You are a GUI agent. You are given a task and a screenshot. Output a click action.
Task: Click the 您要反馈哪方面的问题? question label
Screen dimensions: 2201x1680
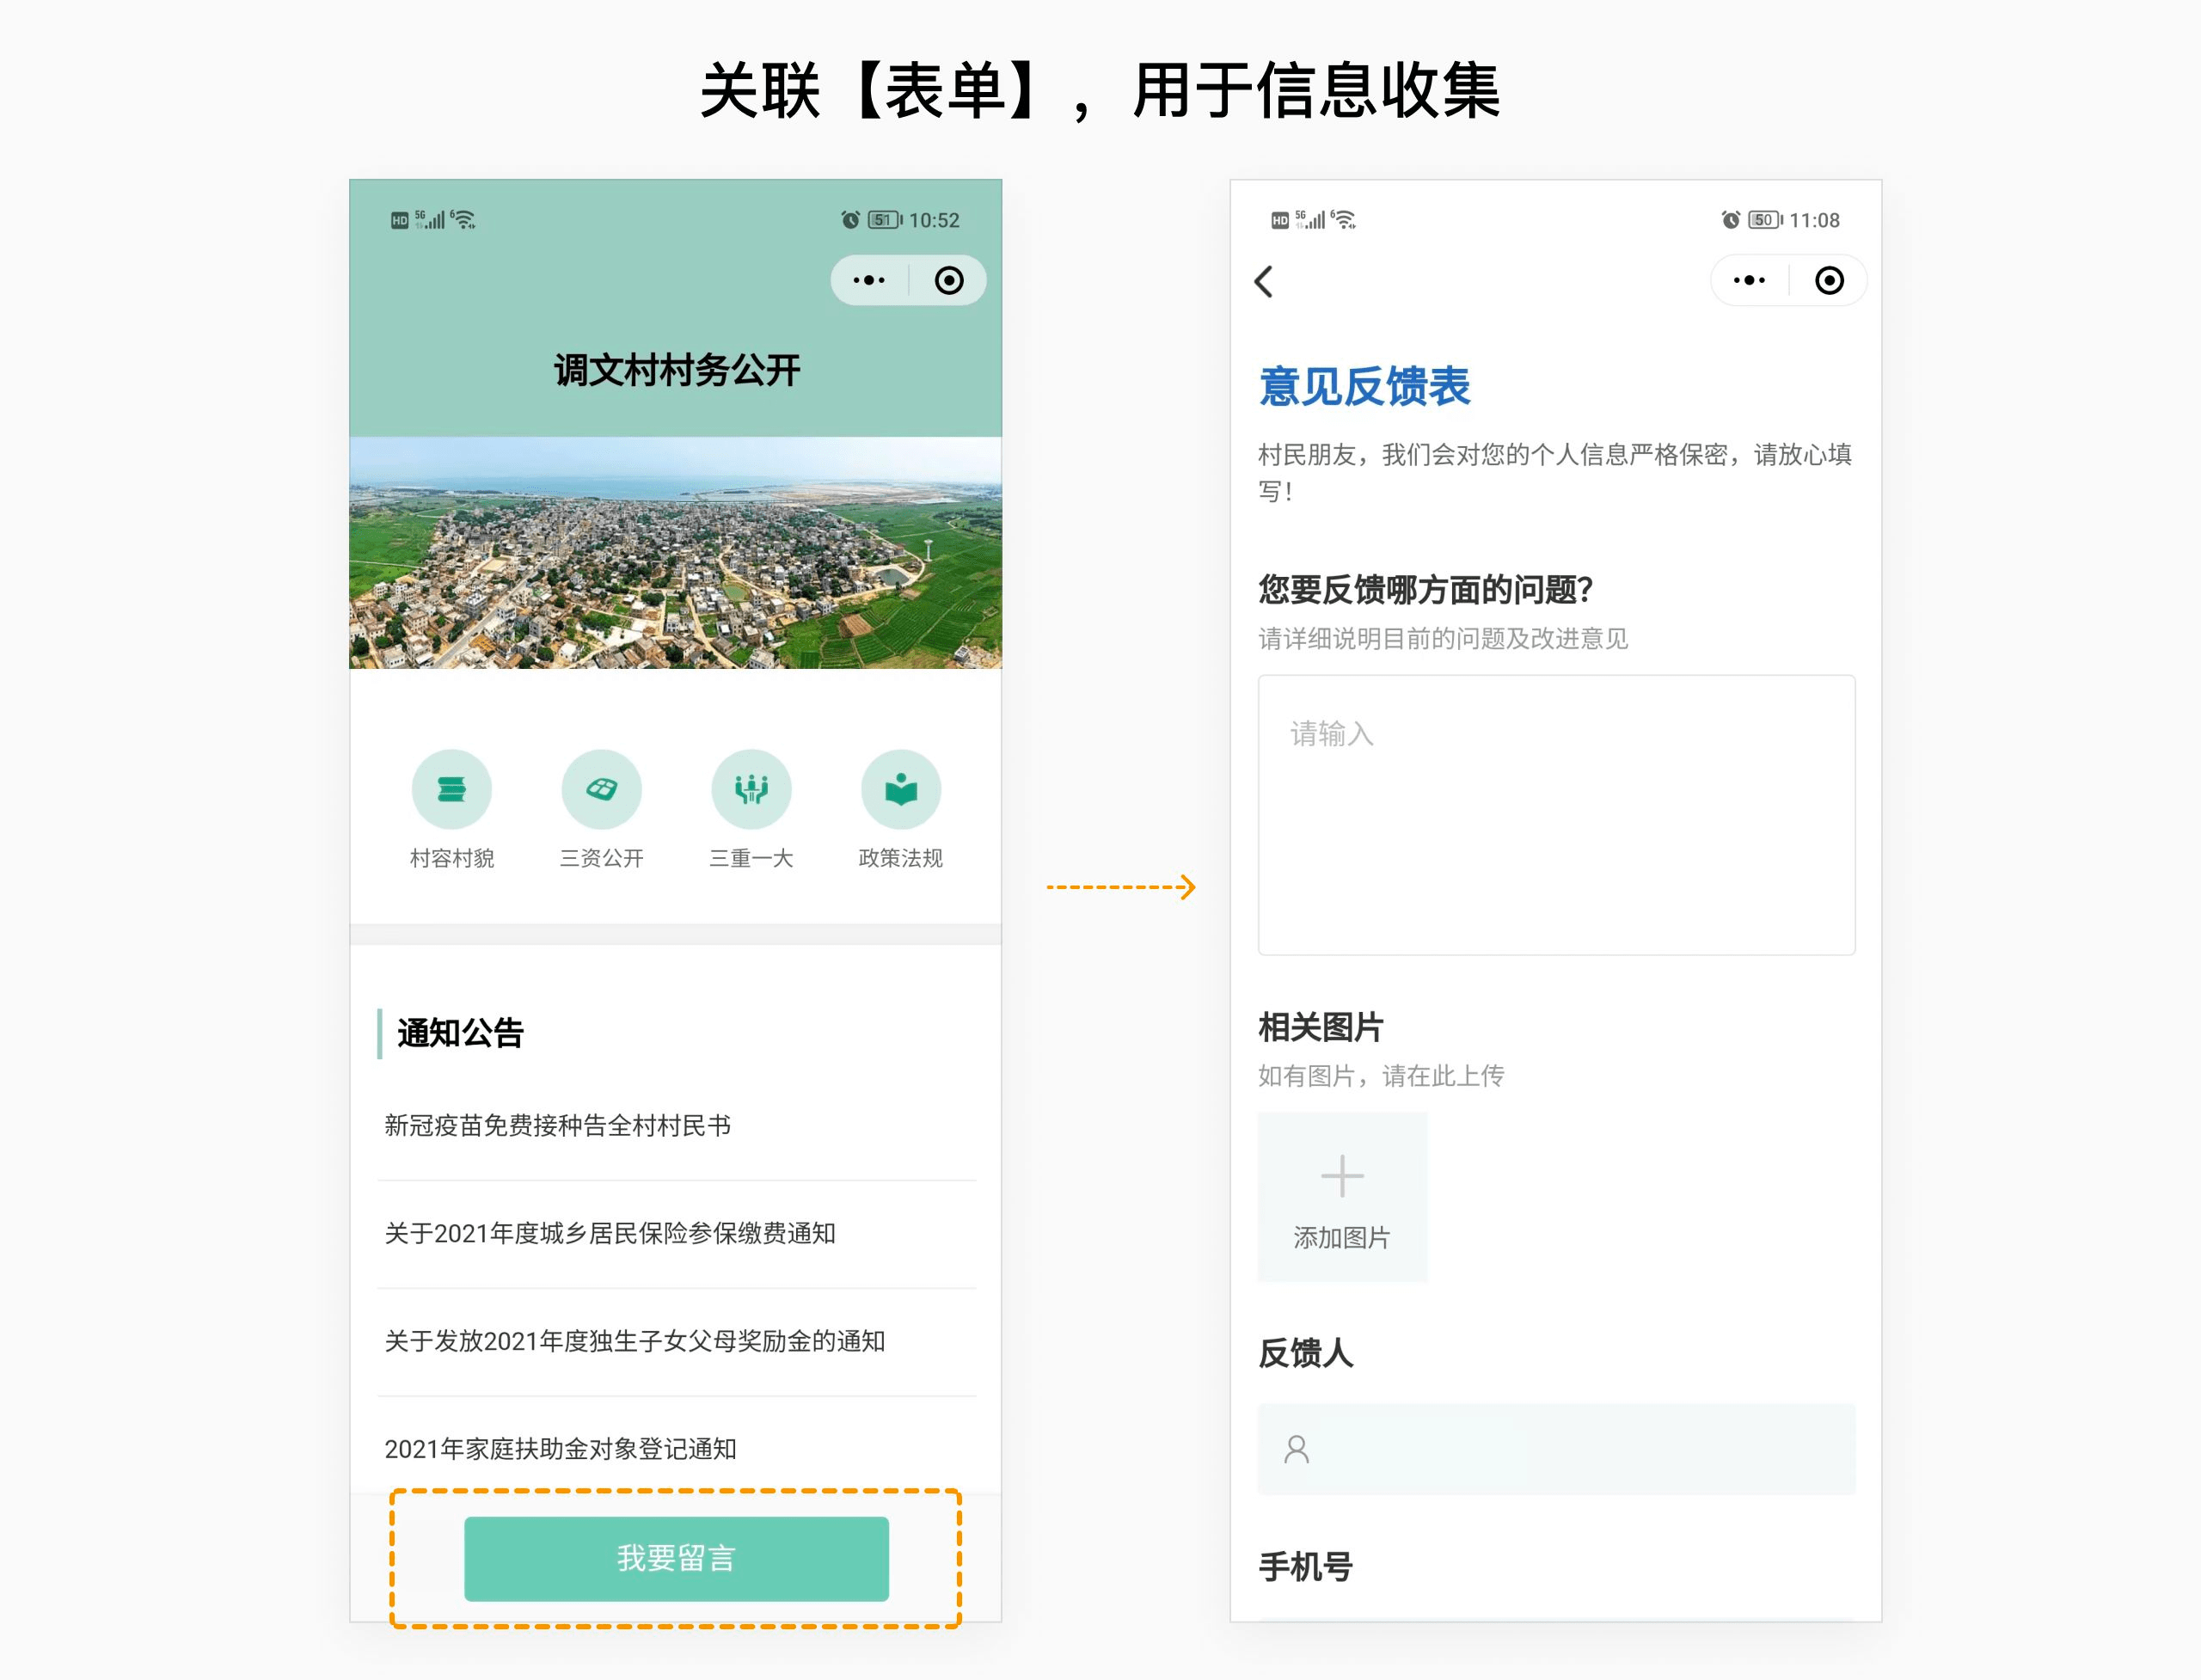tap(1425, 589)
